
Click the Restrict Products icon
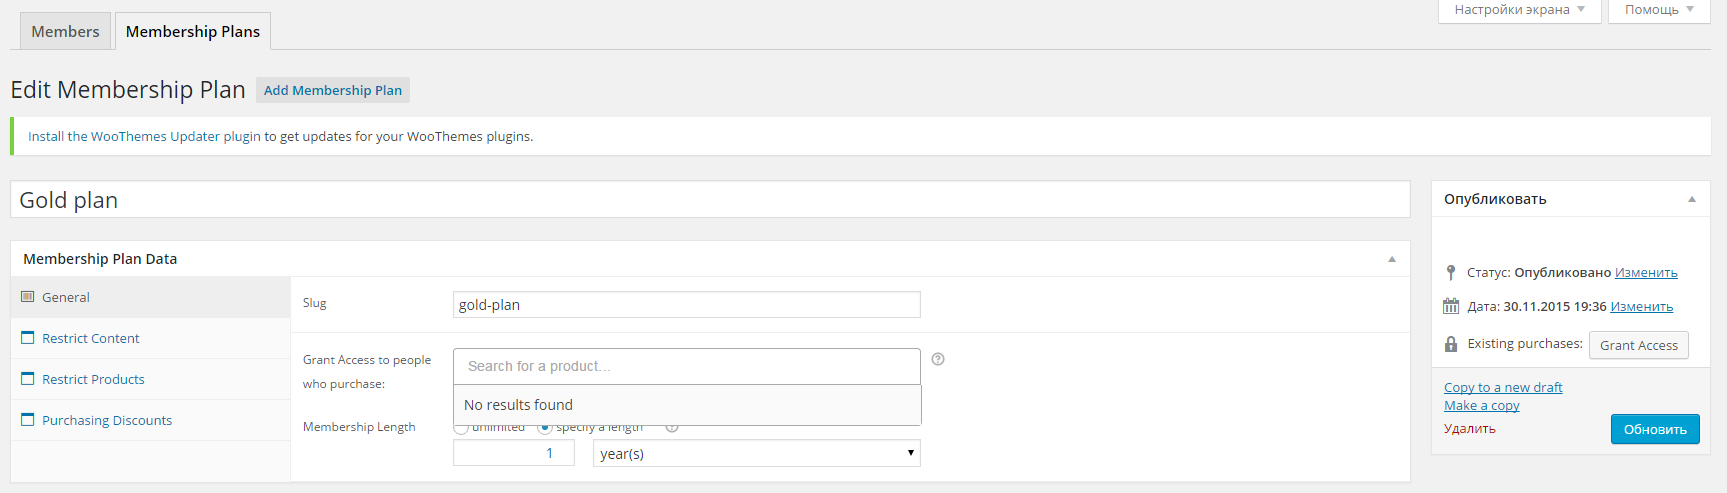click(28, 379)
